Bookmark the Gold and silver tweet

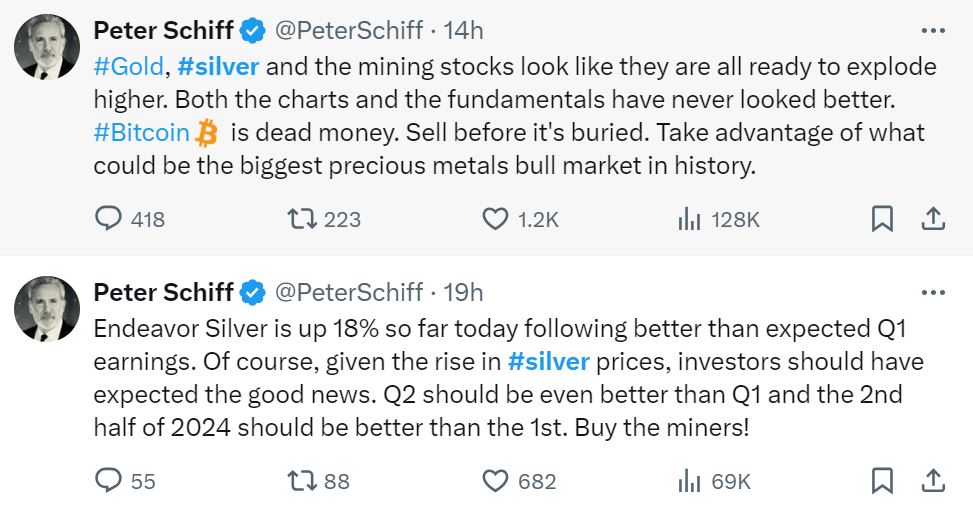point(882,219)
